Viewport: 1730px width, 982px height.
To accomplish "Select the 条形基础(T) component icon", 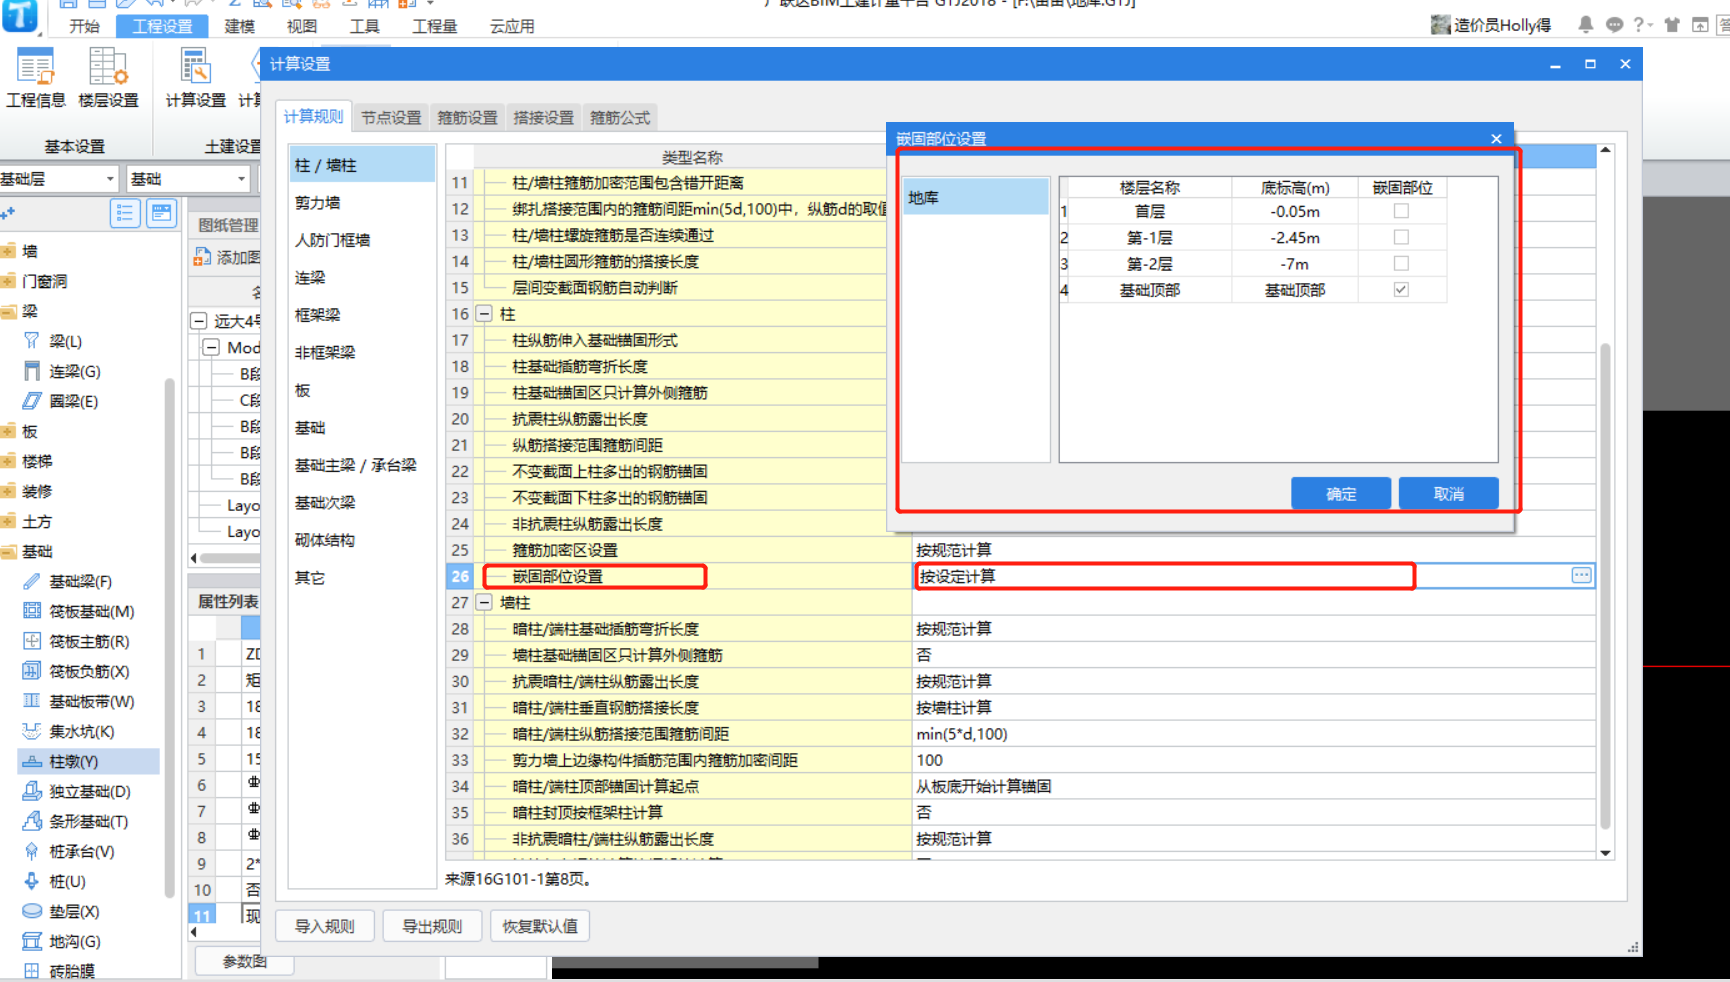I will (x=32, y=821).
